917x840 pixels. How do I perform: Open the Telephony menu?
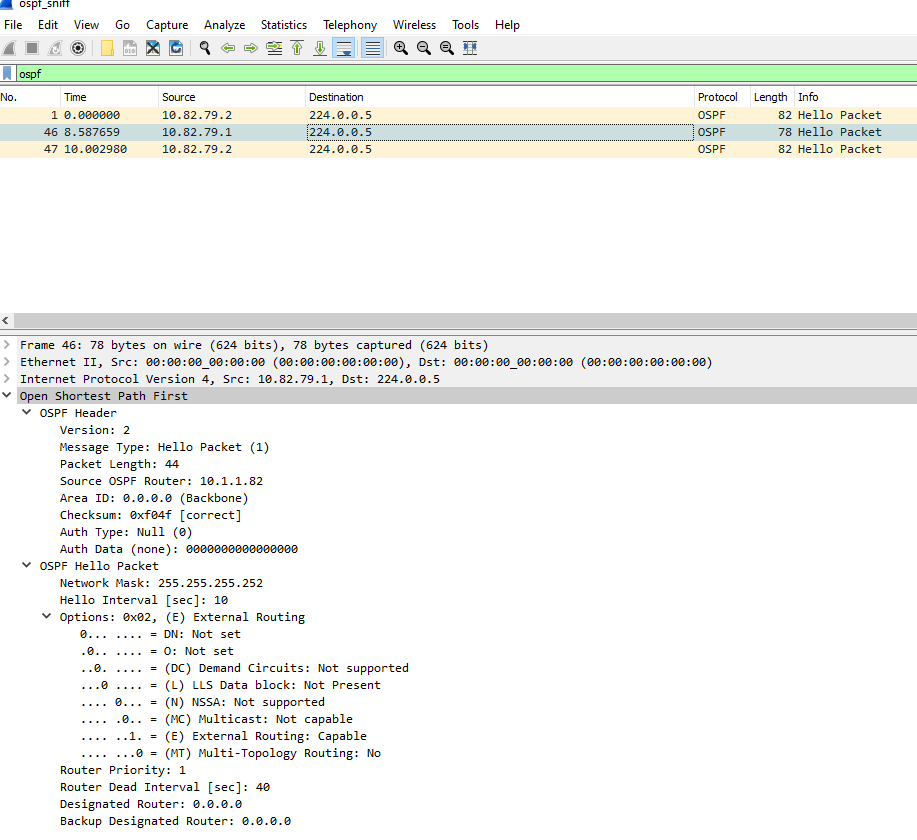point(350,25)
